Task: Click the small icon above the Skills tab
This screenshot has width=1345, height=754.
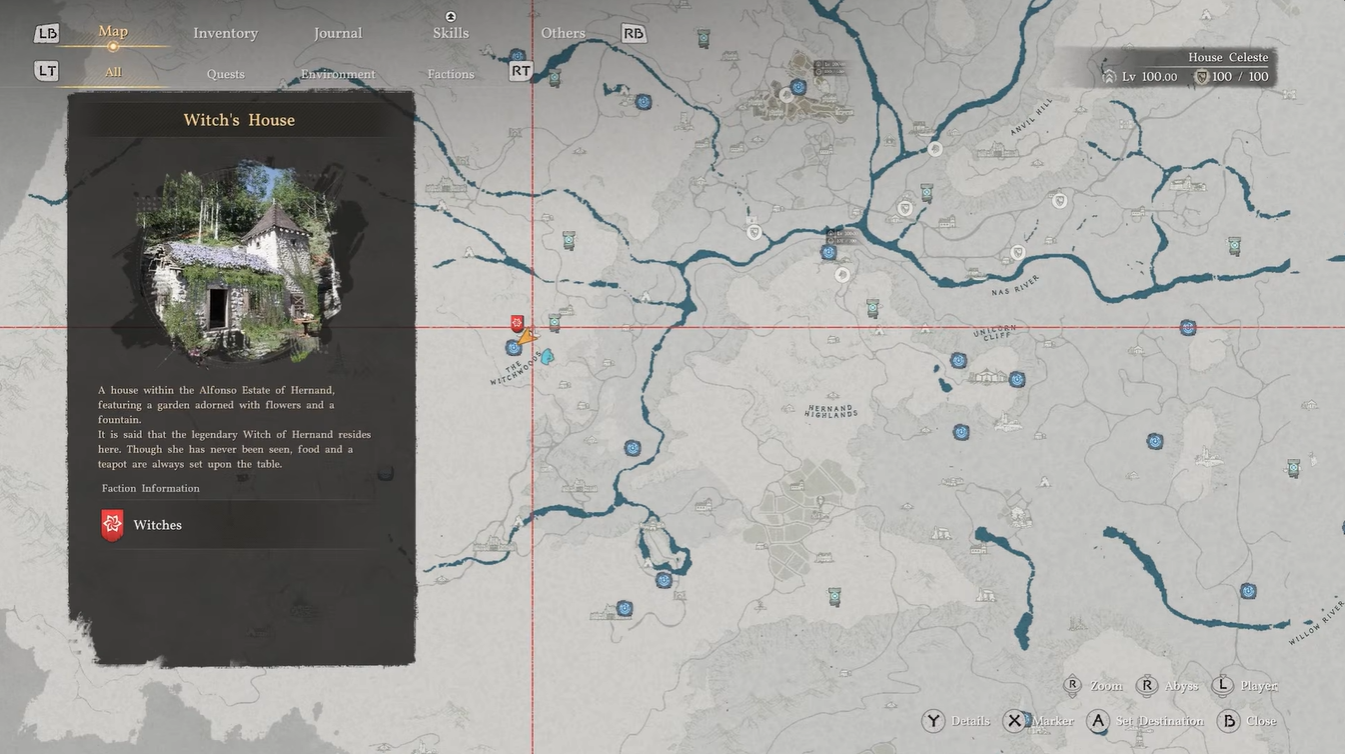Action: point(450,16)
